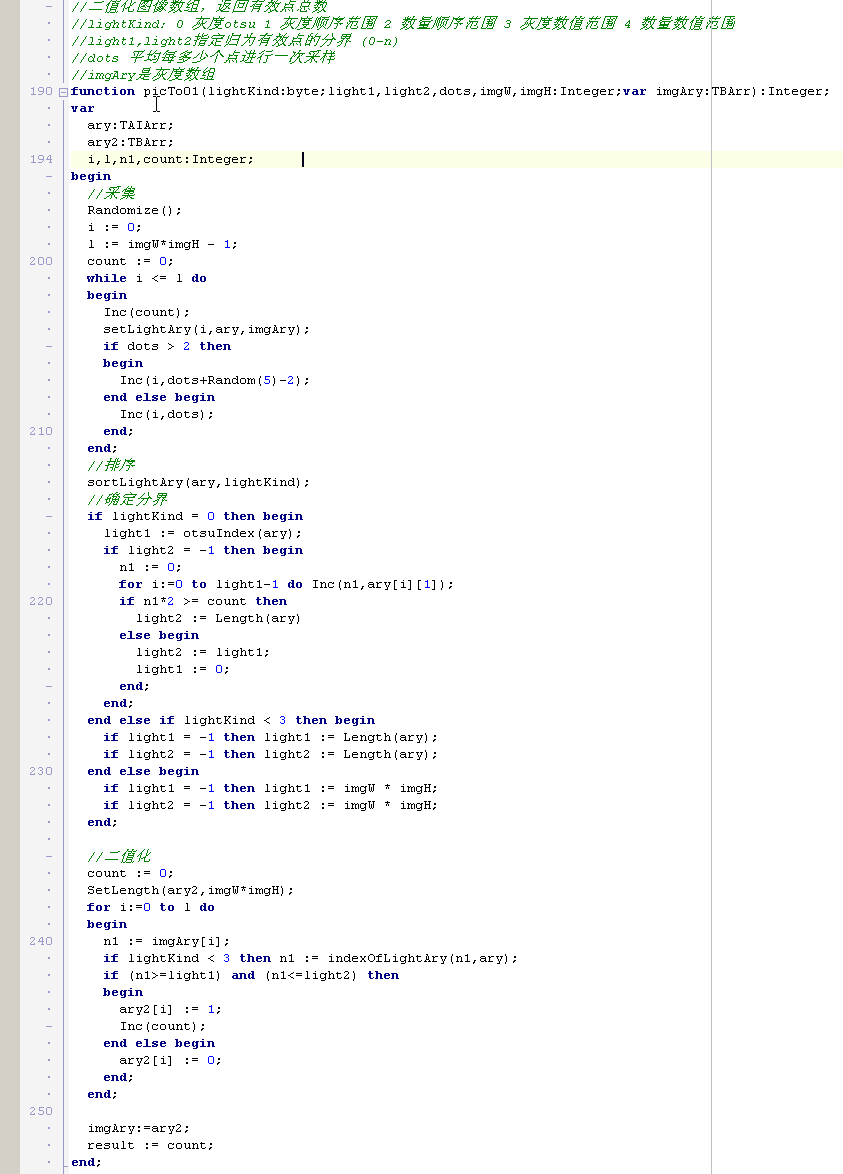Image resolution: width=843 pixels, height=1174 pixels.
Task: Click the function name picTo01
Action: (171, 91)
